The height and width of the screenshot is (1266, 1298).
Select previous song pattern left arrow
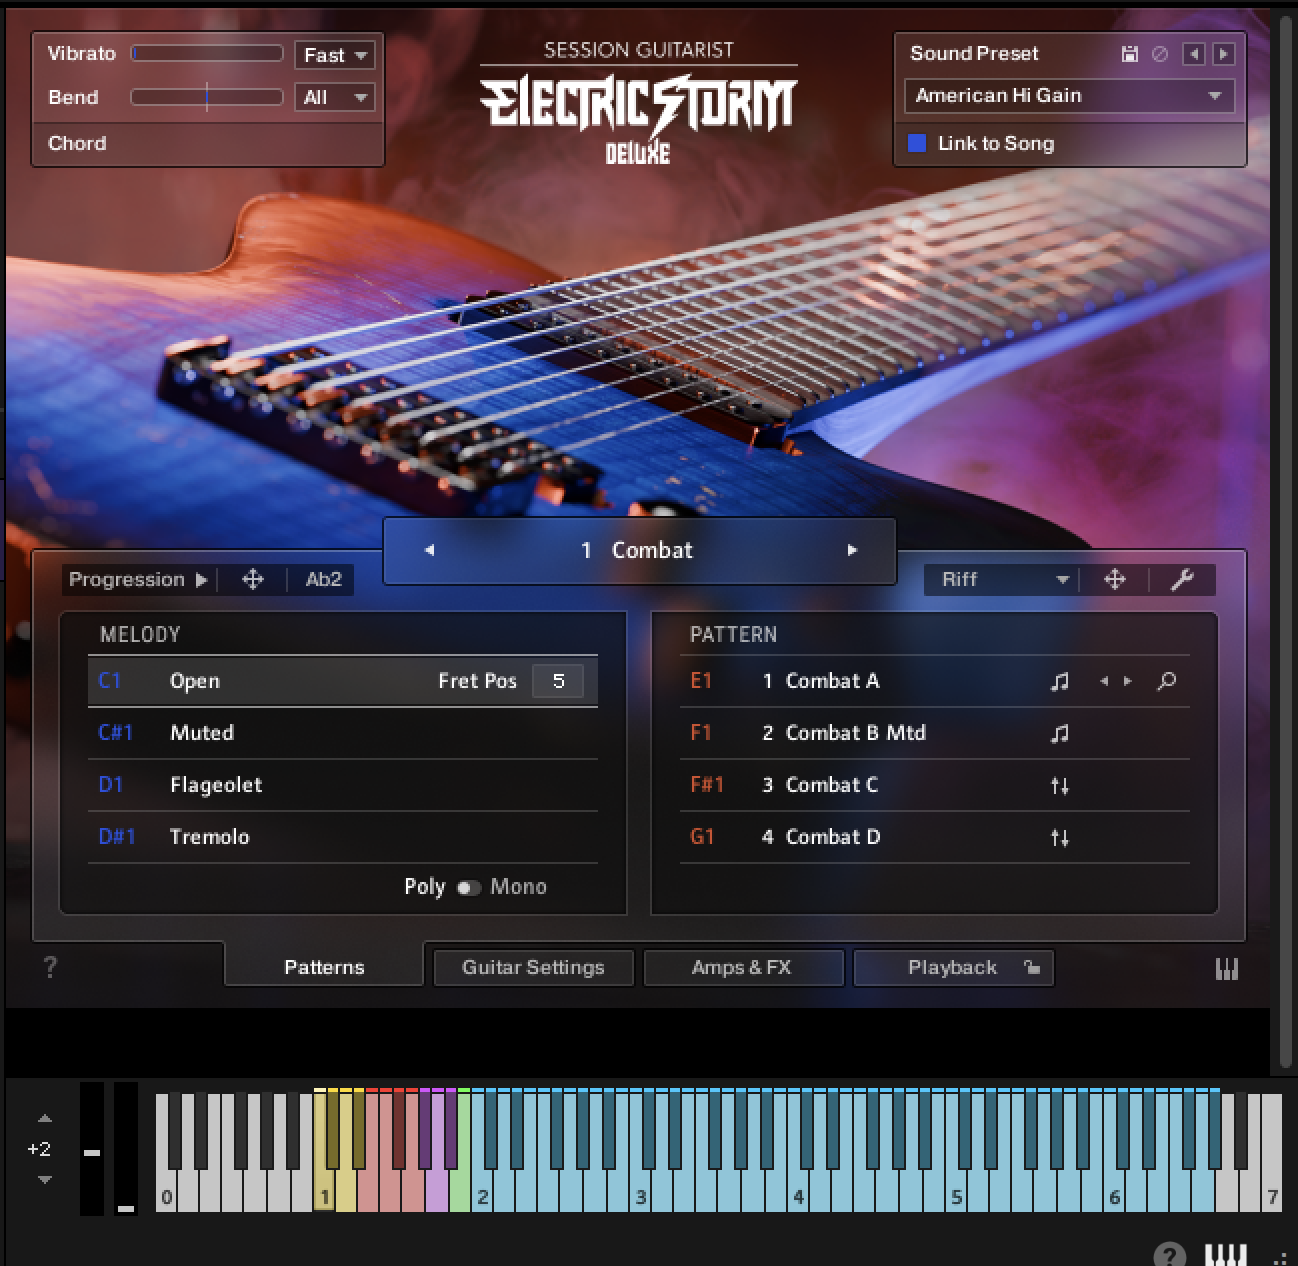[429, 550]
